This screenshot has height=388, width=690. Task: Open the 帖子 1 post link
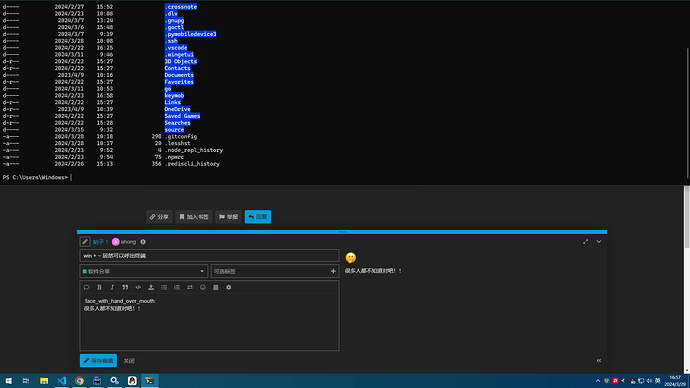100,242
